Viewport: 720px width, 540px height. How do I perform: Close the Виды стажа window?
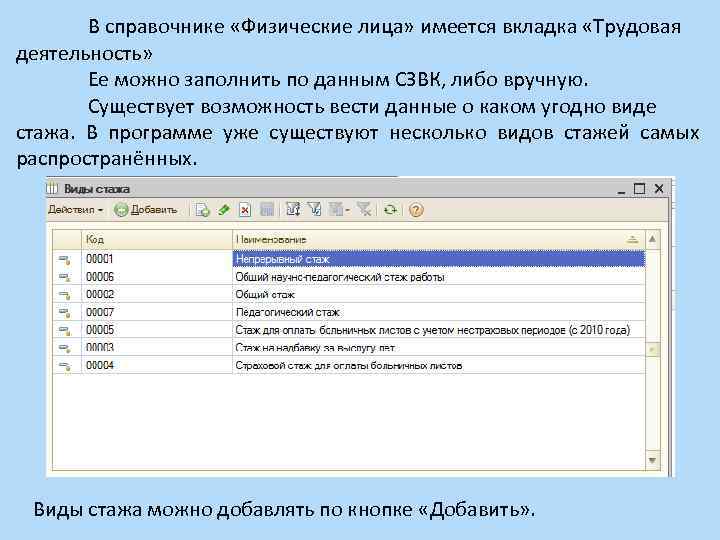[659, 189]
